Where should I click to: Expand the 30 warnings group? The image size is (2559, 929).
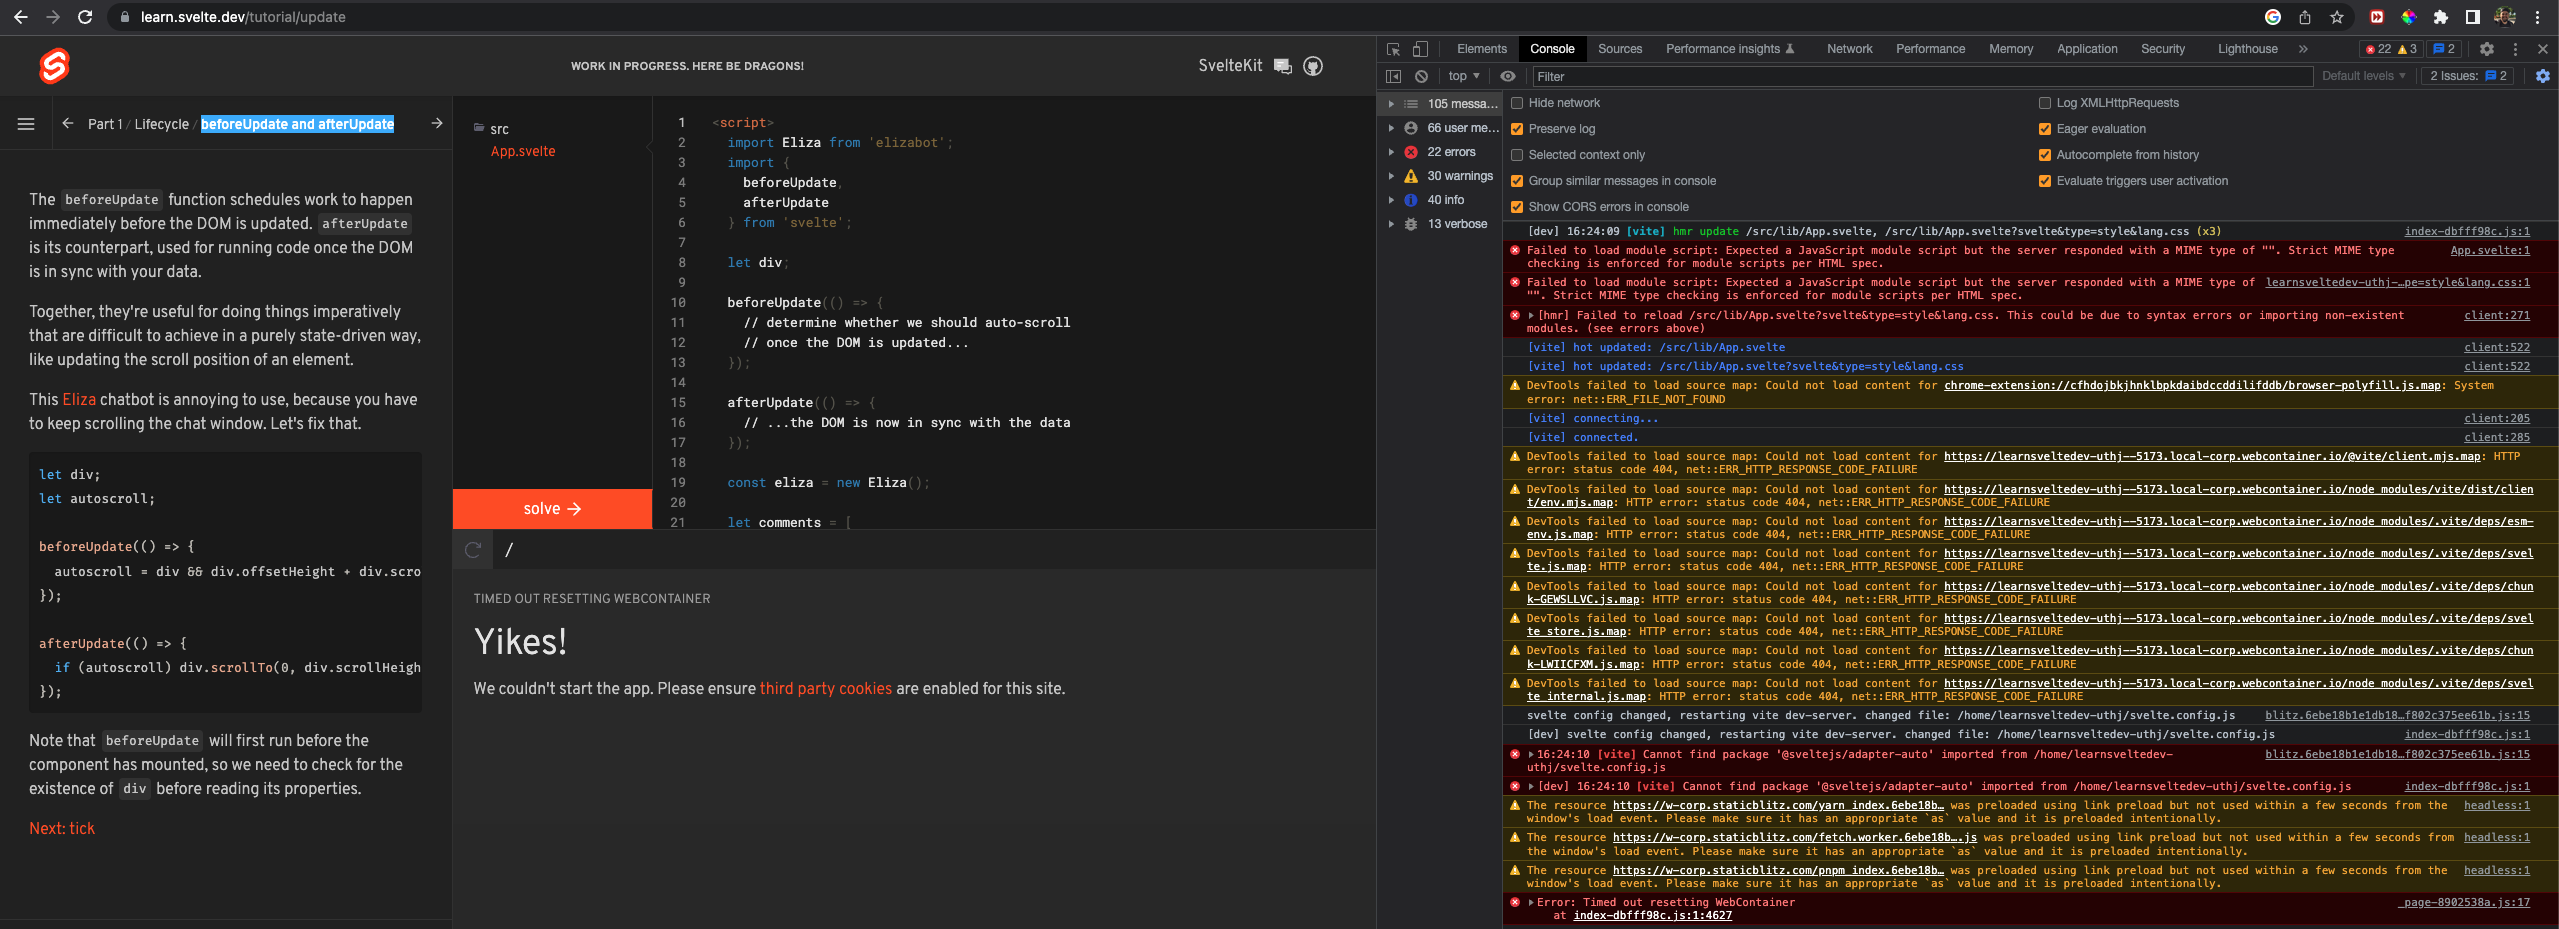(1391, 176)
